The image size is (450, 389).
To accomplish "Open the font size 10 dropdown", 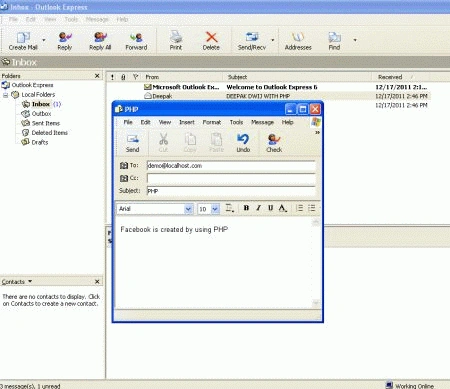I will click(x=215, y=209).
